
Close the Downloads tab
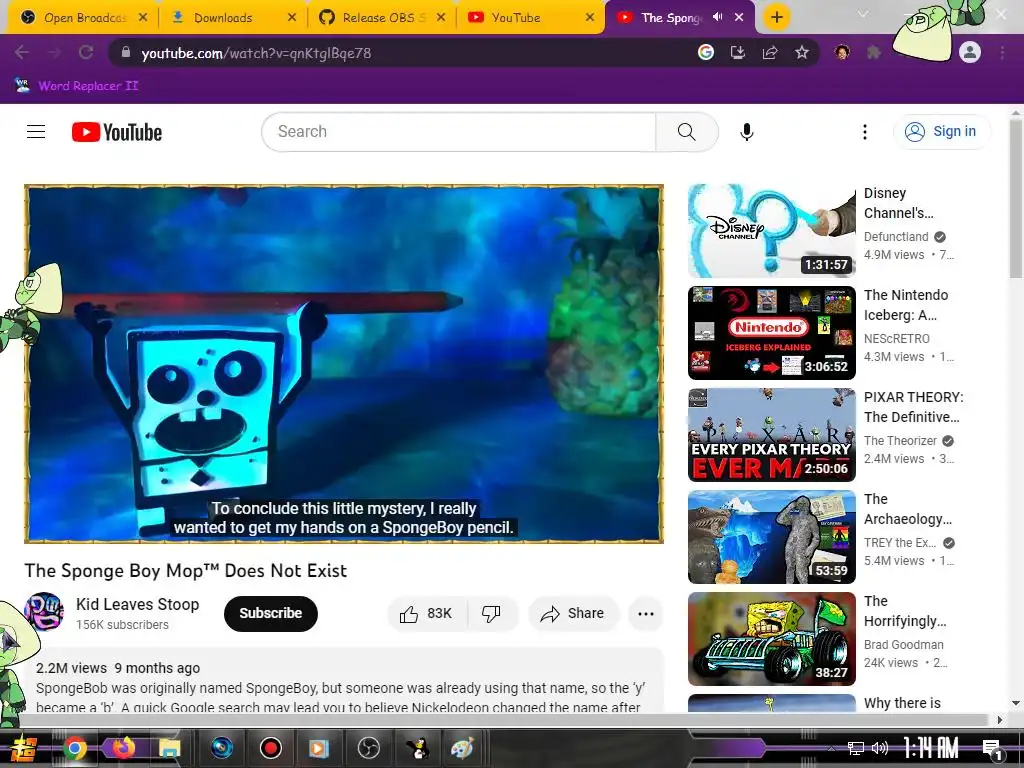(291, 17)
